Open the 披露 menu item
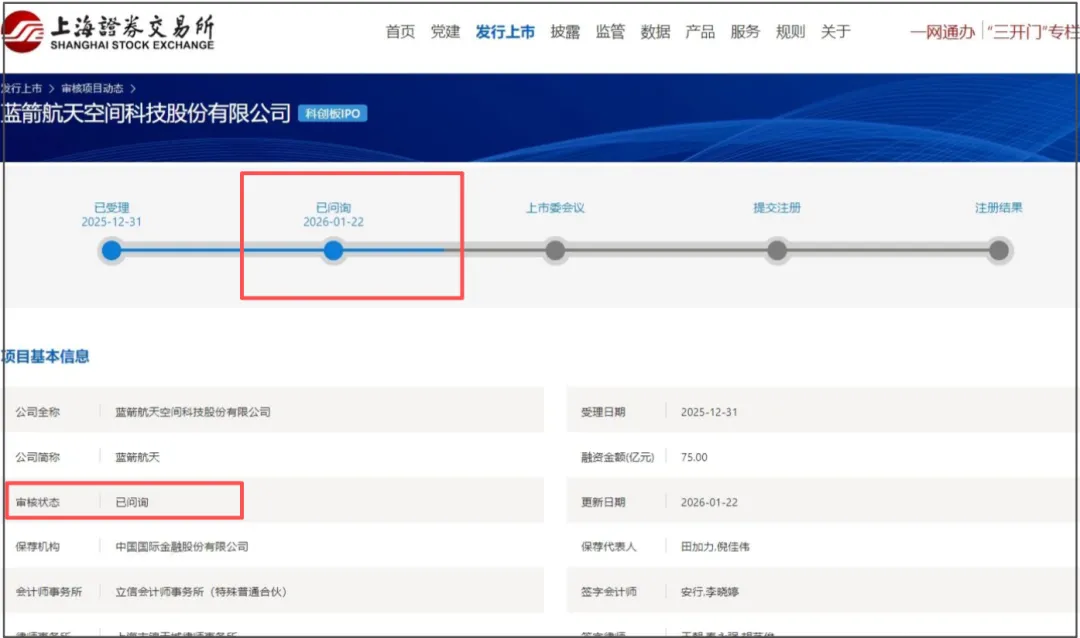The image size is (1080, 638). [x=565, y=32]
